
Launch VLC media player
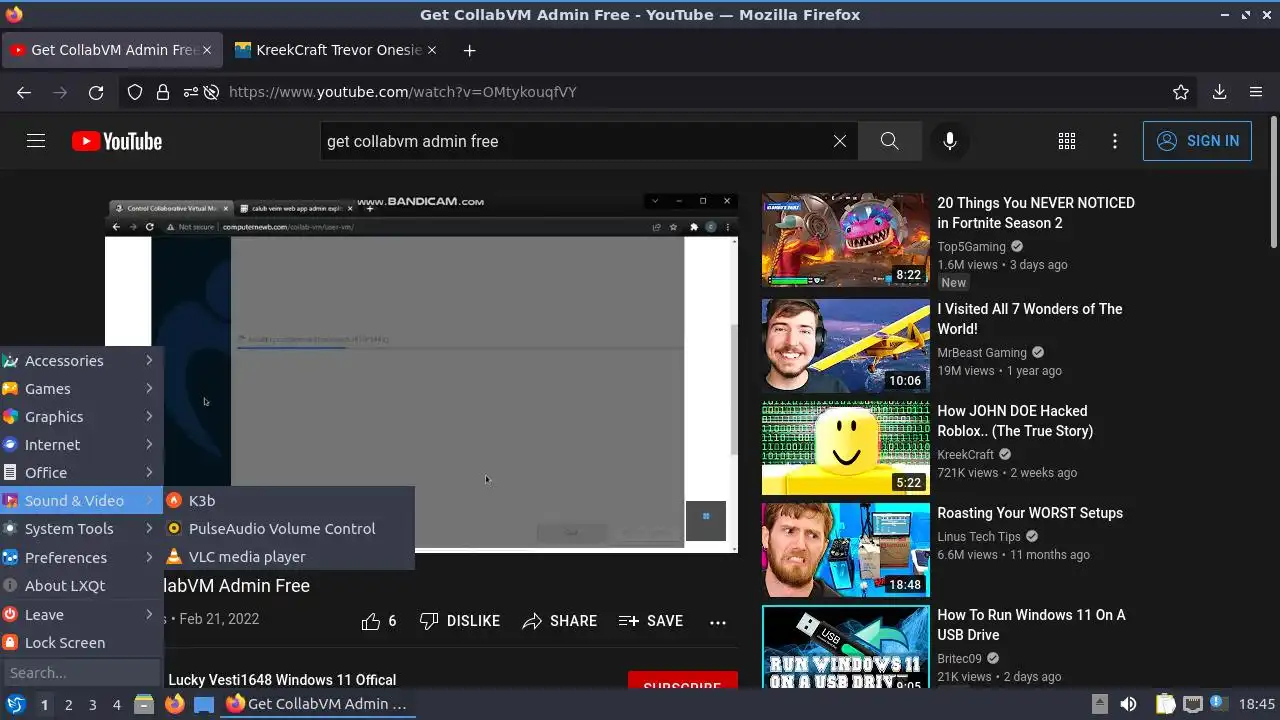tap(289, 556)
